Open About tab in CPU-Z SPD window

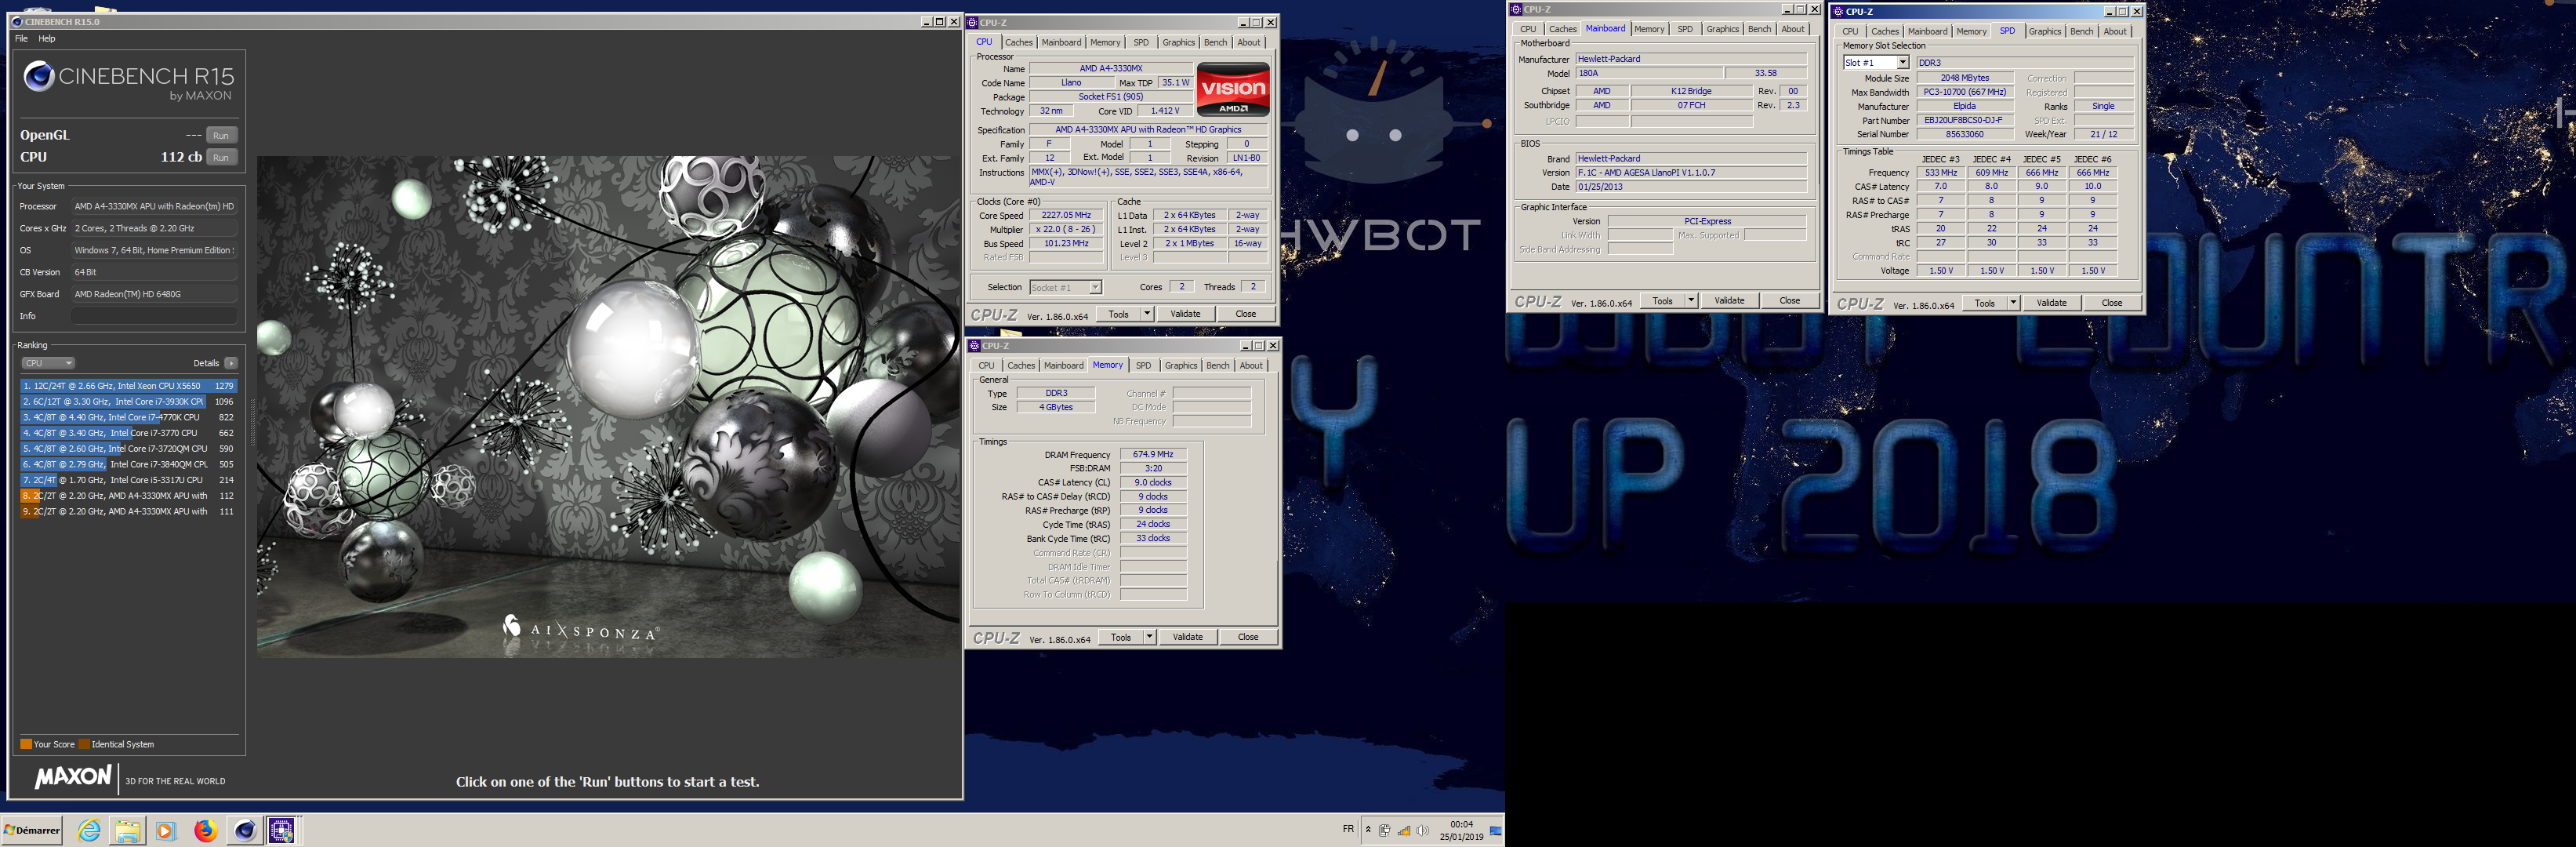point(2115,31)
